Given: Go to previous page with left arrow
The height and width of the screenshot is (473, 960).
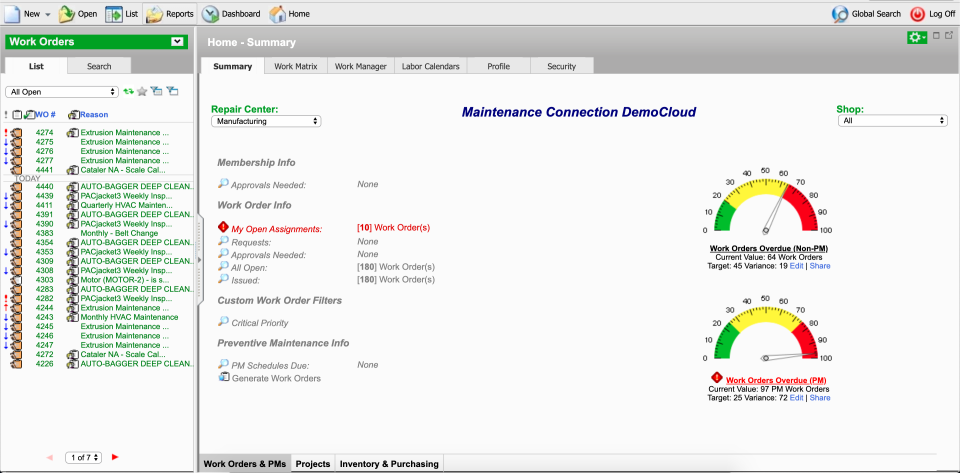Looking at the screenshot, I should click(50, 457).
